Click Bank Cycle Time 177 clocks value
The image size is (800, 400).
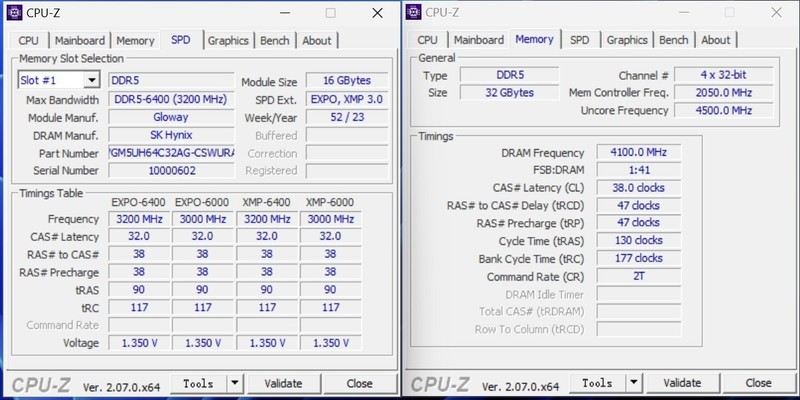[639, 258]
